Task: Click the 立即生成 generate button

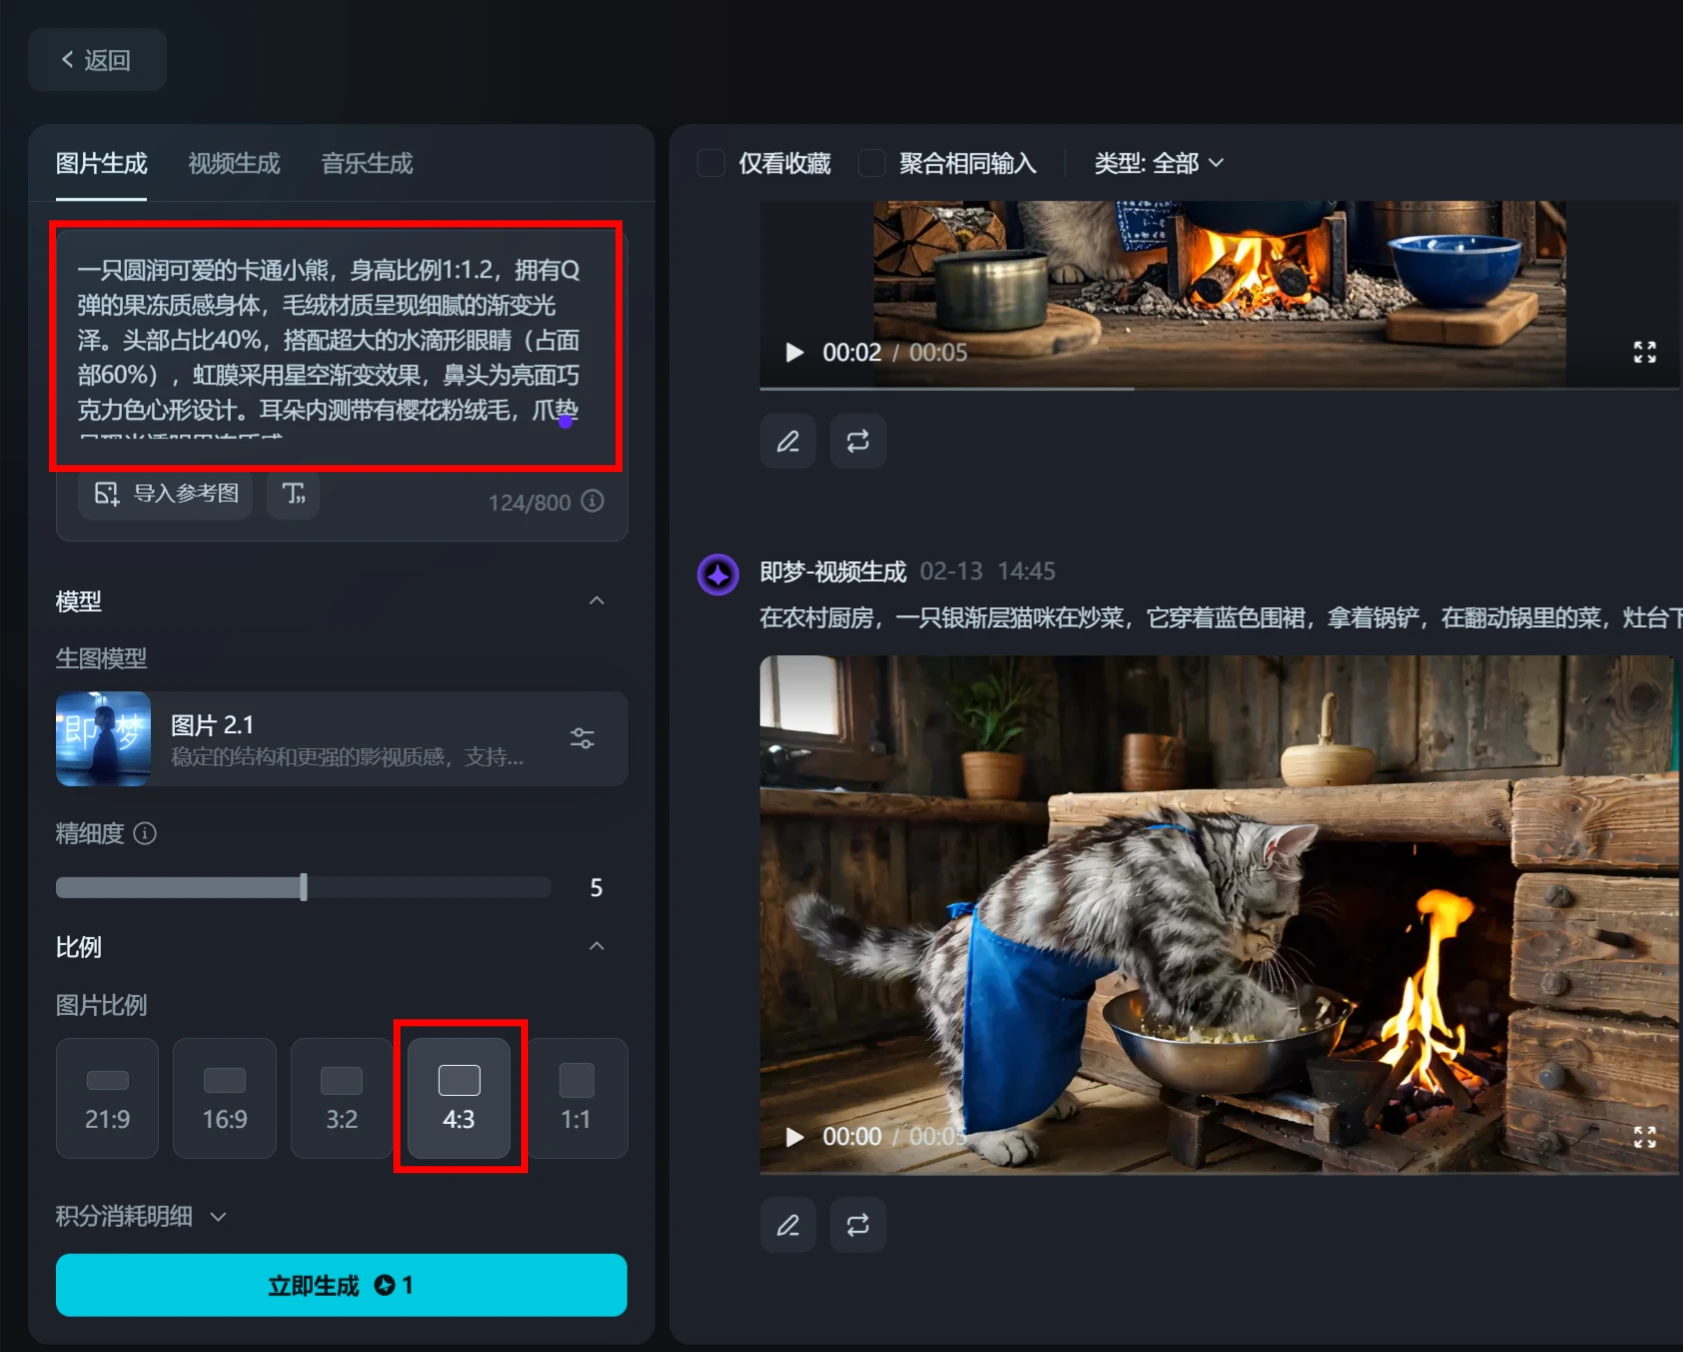Action: pyautogui.click(x=341, y=1285)
